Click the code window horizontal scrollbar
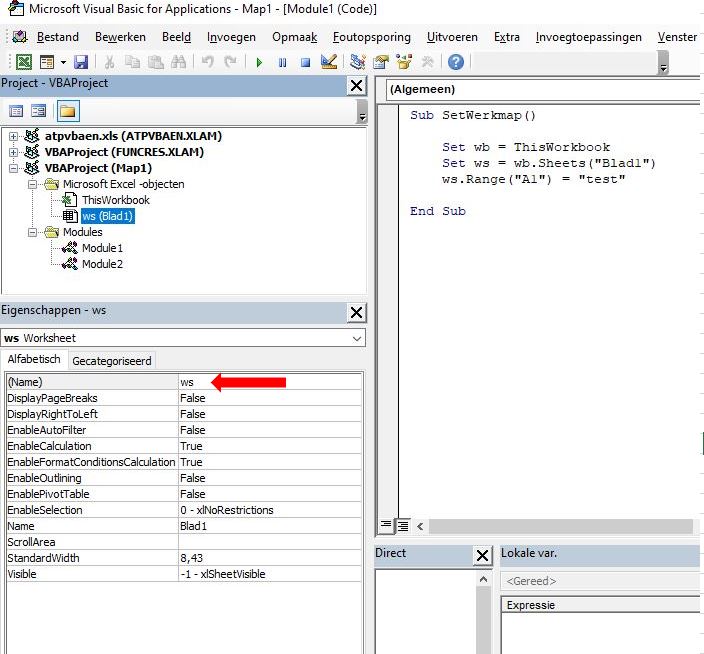 (560, 526)
